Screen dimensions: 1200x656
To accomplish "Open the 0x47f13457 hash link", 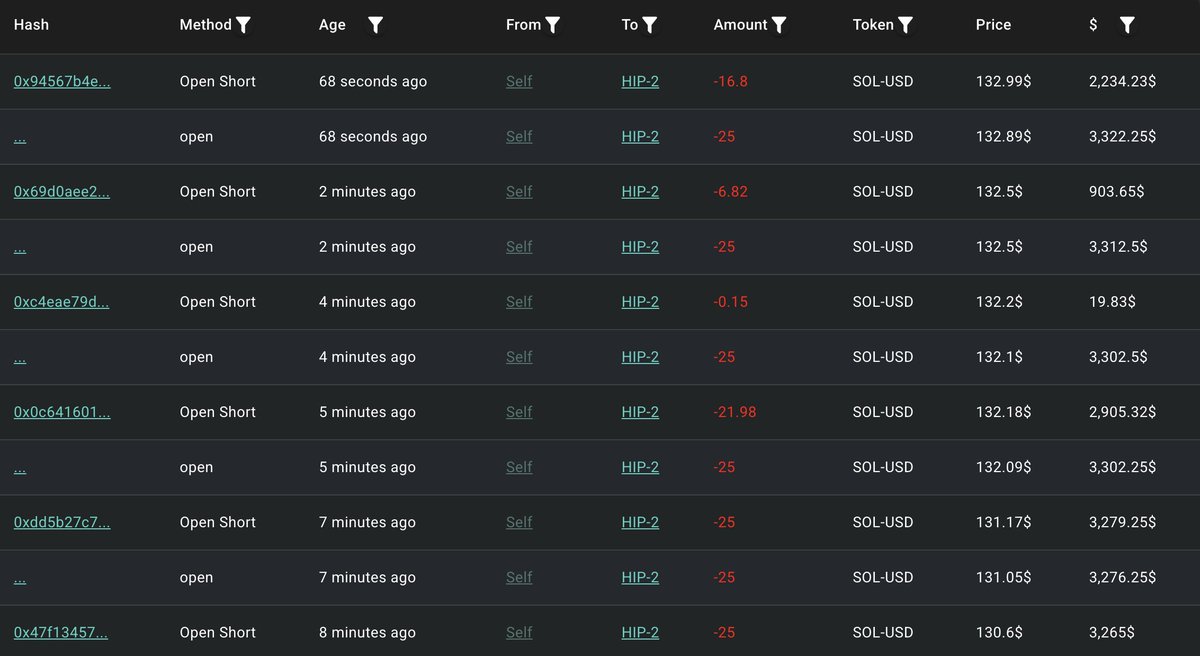I will [61, 632].
